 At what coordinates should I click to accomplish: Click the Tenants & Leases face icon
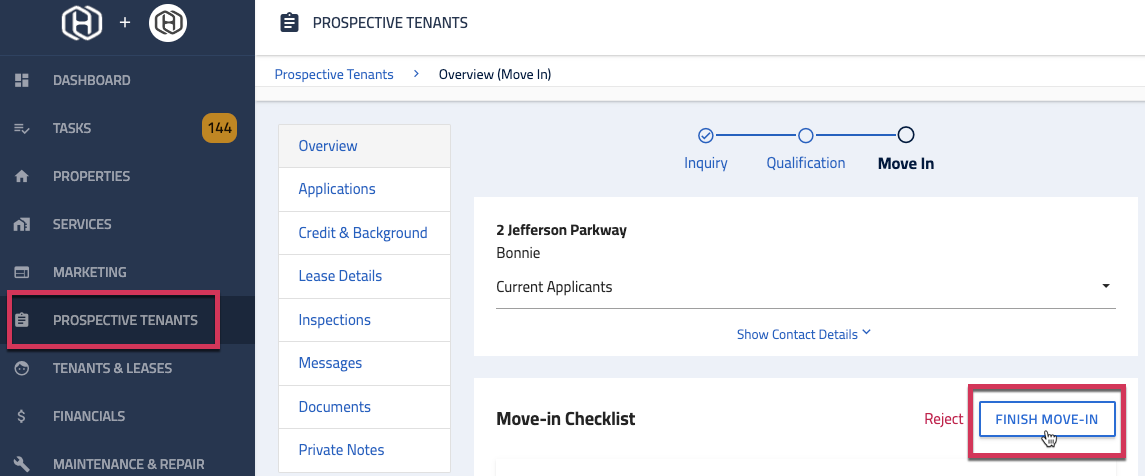pyautogui.click(x=22, y=368)
